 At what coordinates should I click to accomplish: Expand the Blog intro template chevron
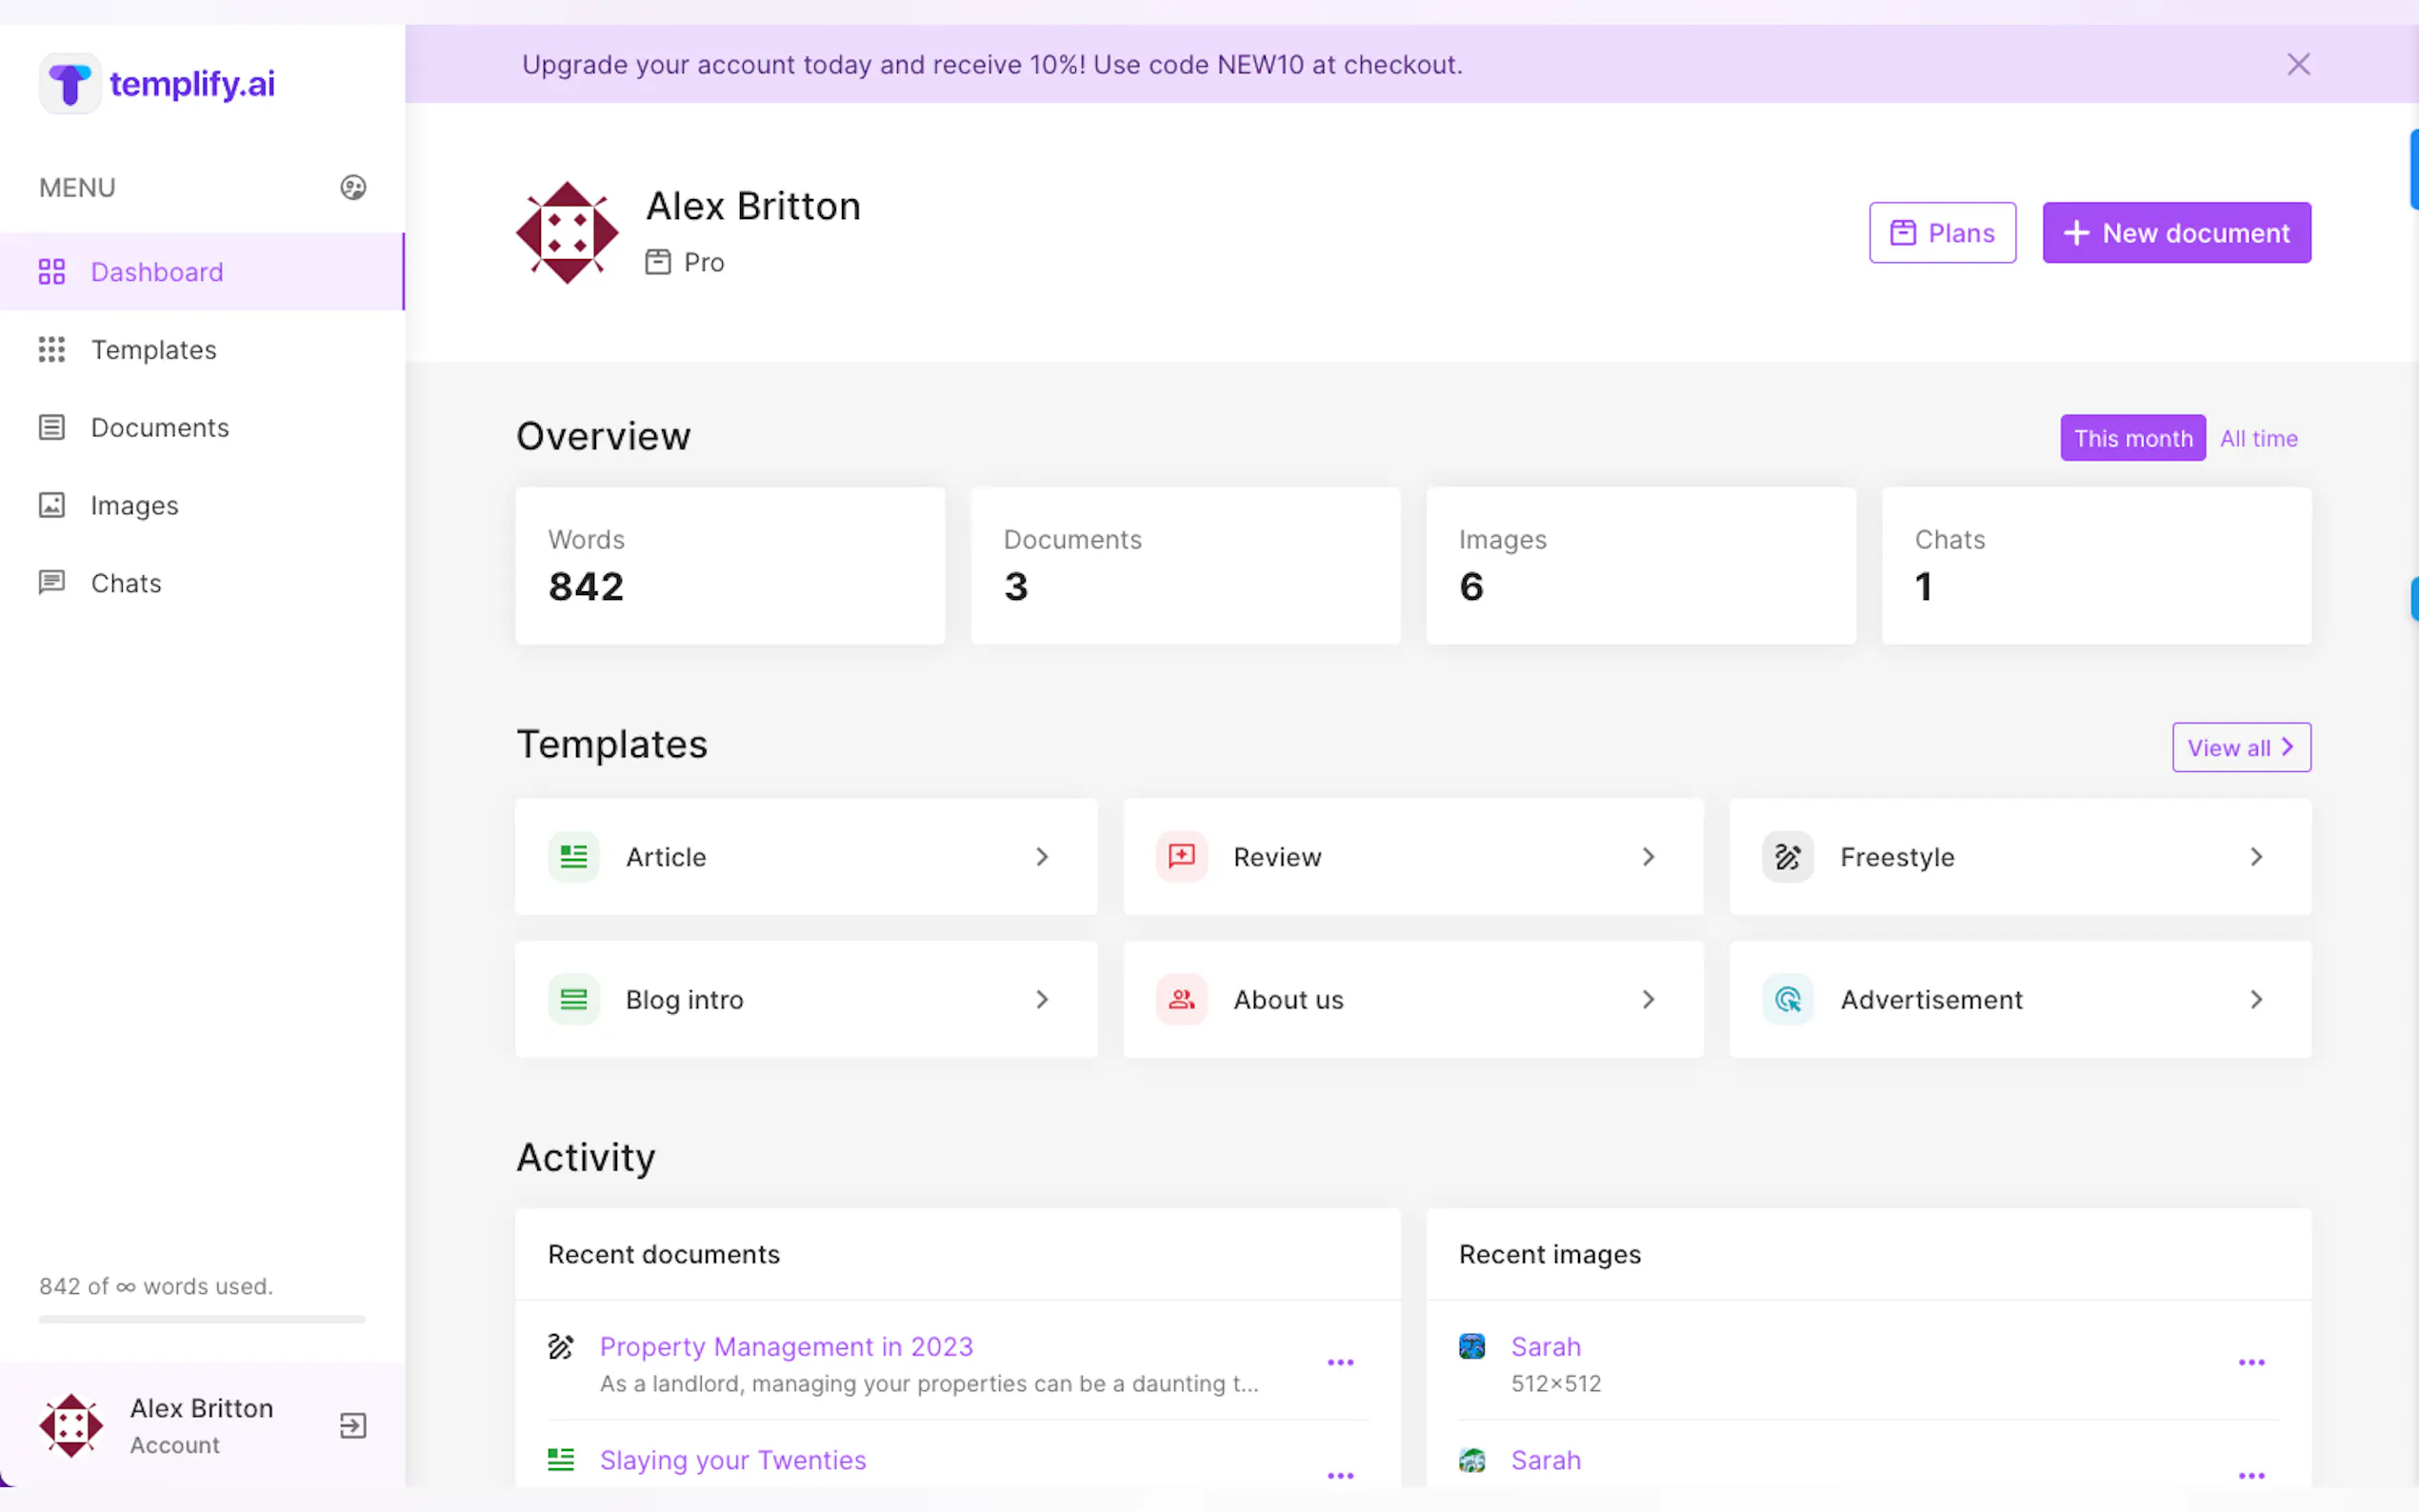pos(1042,999)
